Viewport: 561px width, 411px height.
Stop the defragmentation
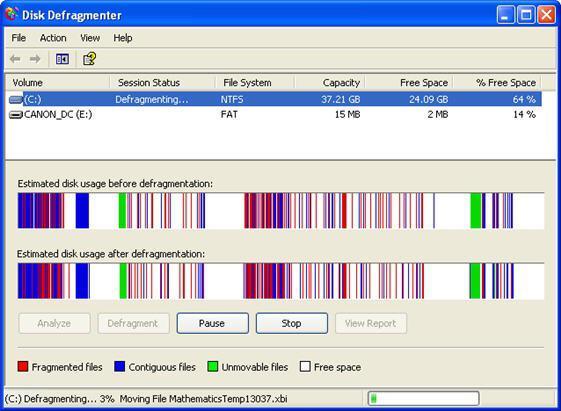click(292, 323)
